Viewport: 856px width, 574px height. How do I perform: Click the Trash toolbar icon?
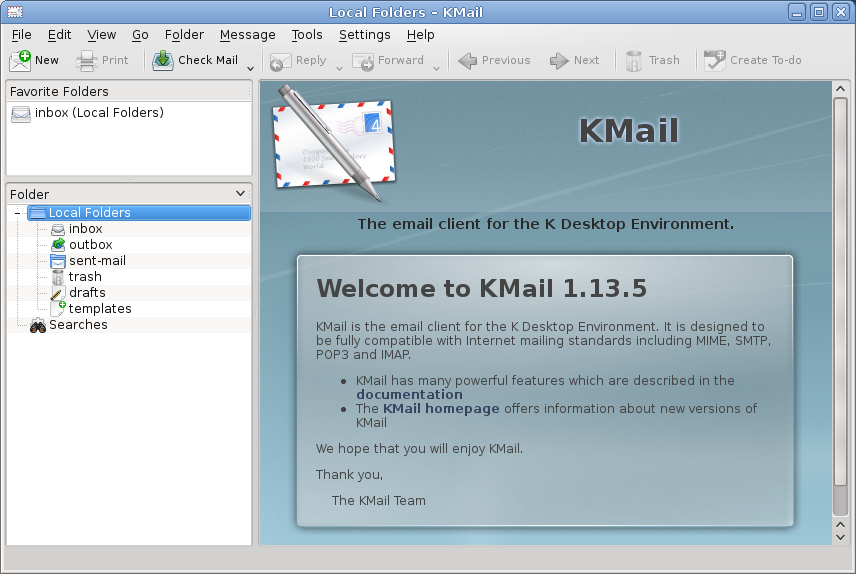point(633,61)
